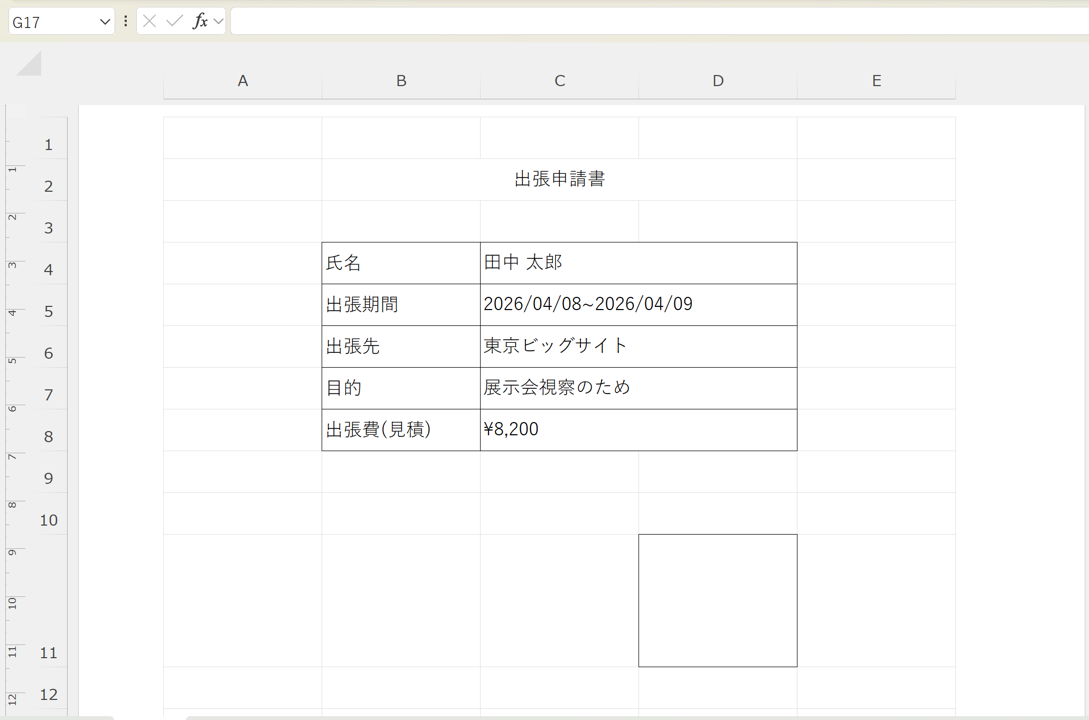
Task: Click the cancel (X) icon in the formula bar
Action: (148, 20)
